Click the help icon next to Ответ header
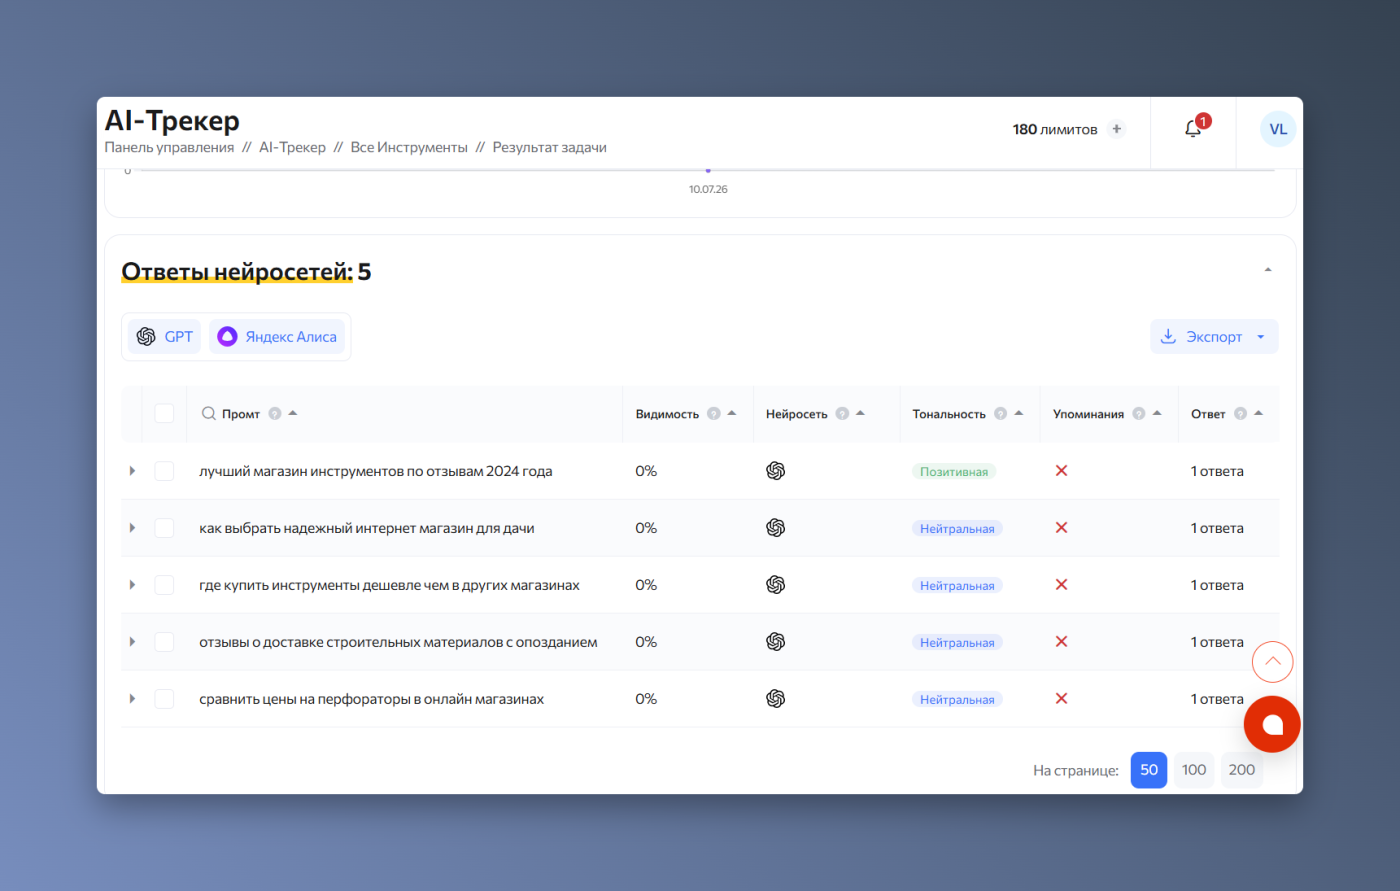Viewport: 1400px width, 891px height. coord(1240,414)
